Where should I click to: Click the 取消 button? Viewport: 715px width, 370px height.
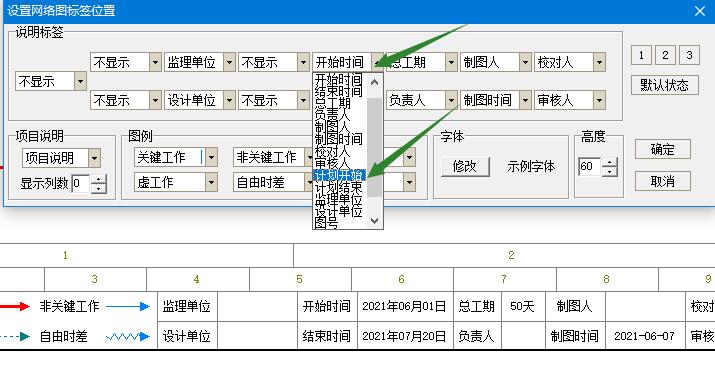click(663, 182)
